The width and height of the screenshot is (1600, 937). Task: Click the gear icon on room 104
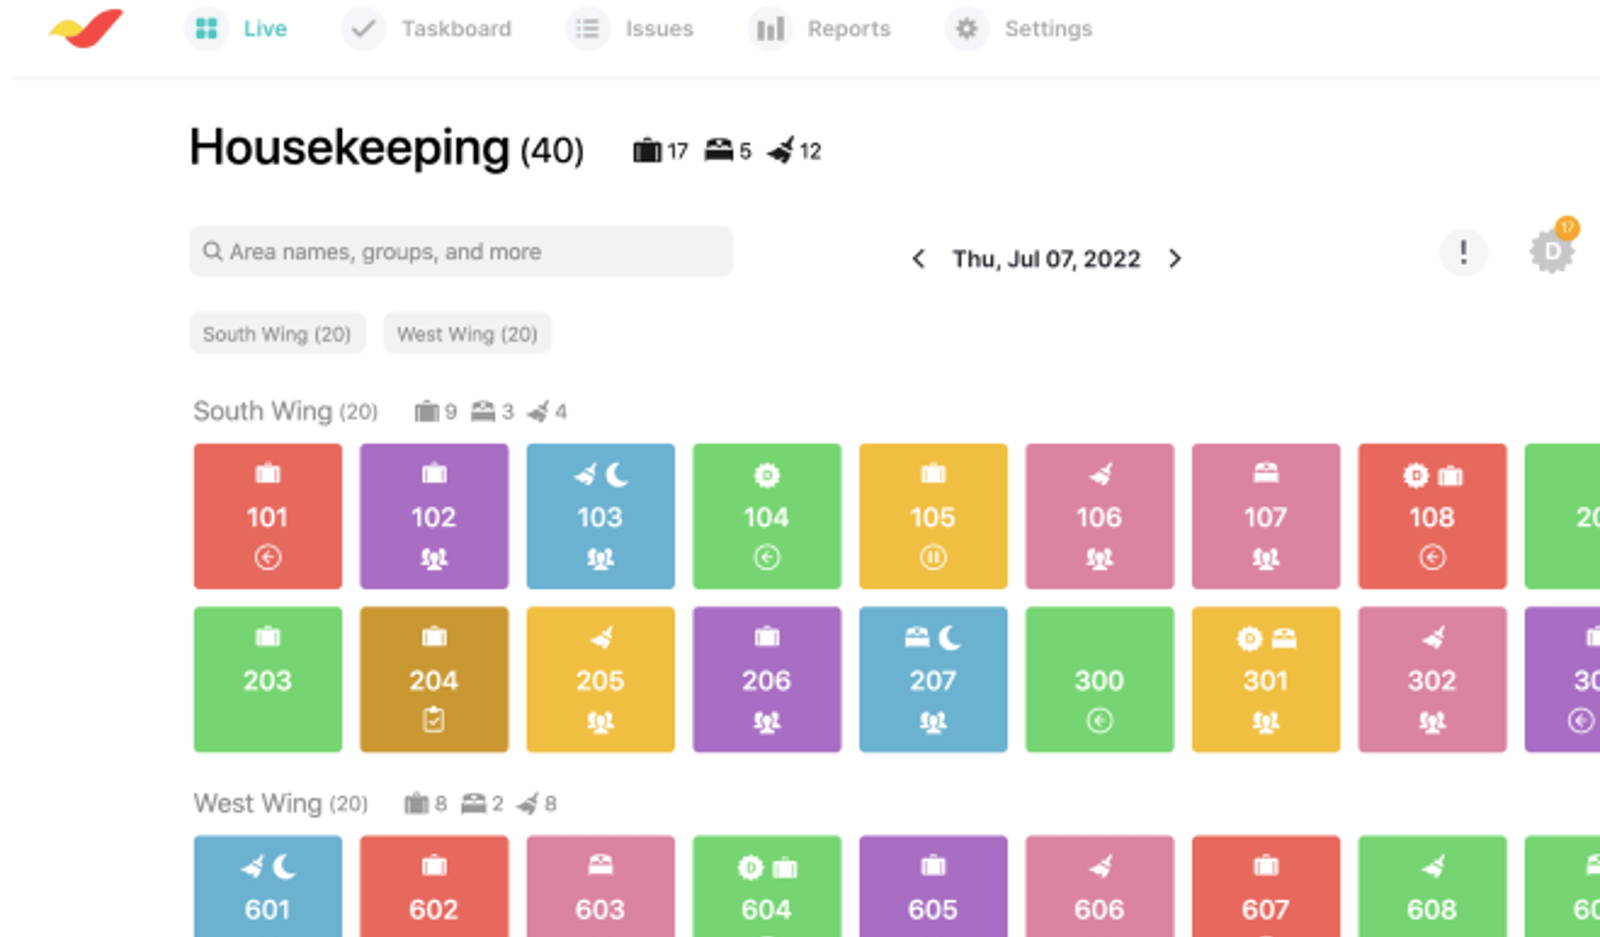coord(767,475)
